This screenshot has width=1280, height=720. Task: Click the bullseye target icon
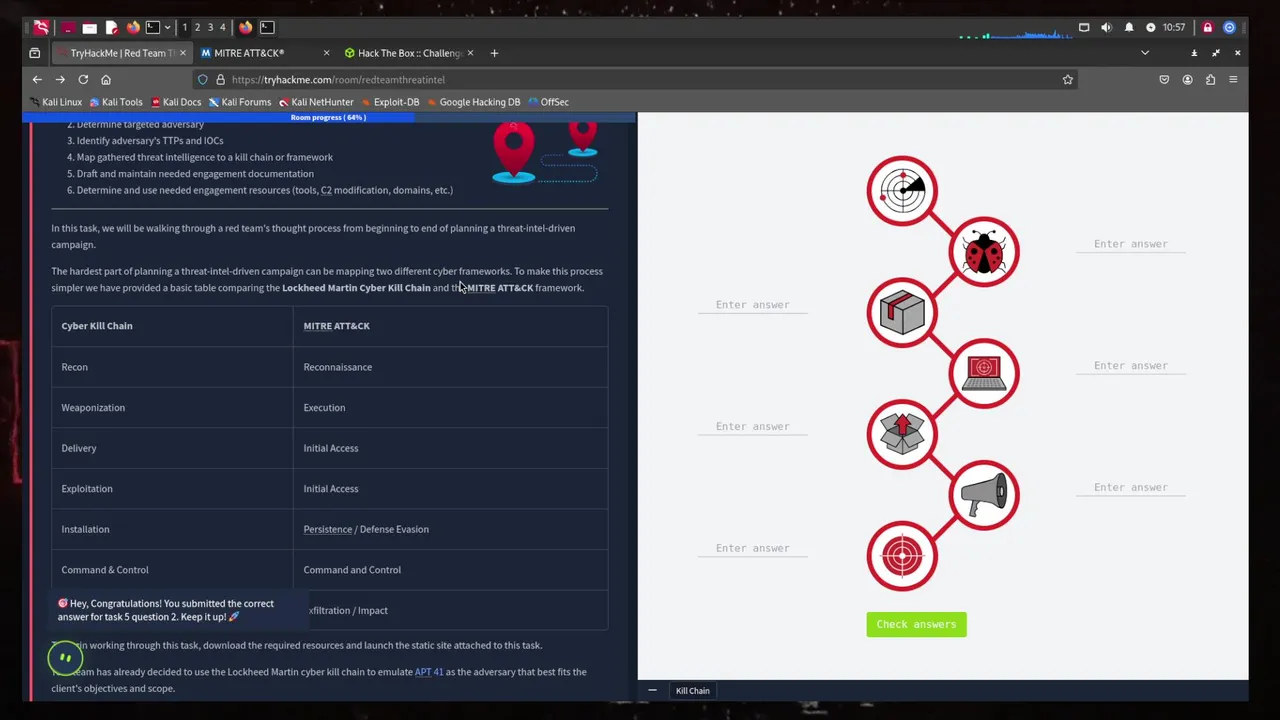pyautogui.click(x=902, y=556)
